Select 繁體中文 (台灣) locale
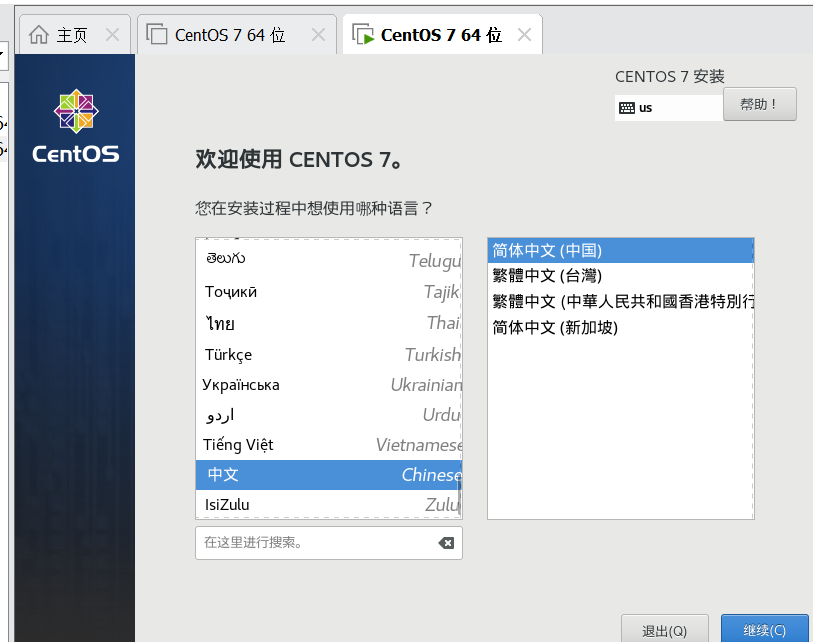 pyautogui.click(x=621, y=275)
